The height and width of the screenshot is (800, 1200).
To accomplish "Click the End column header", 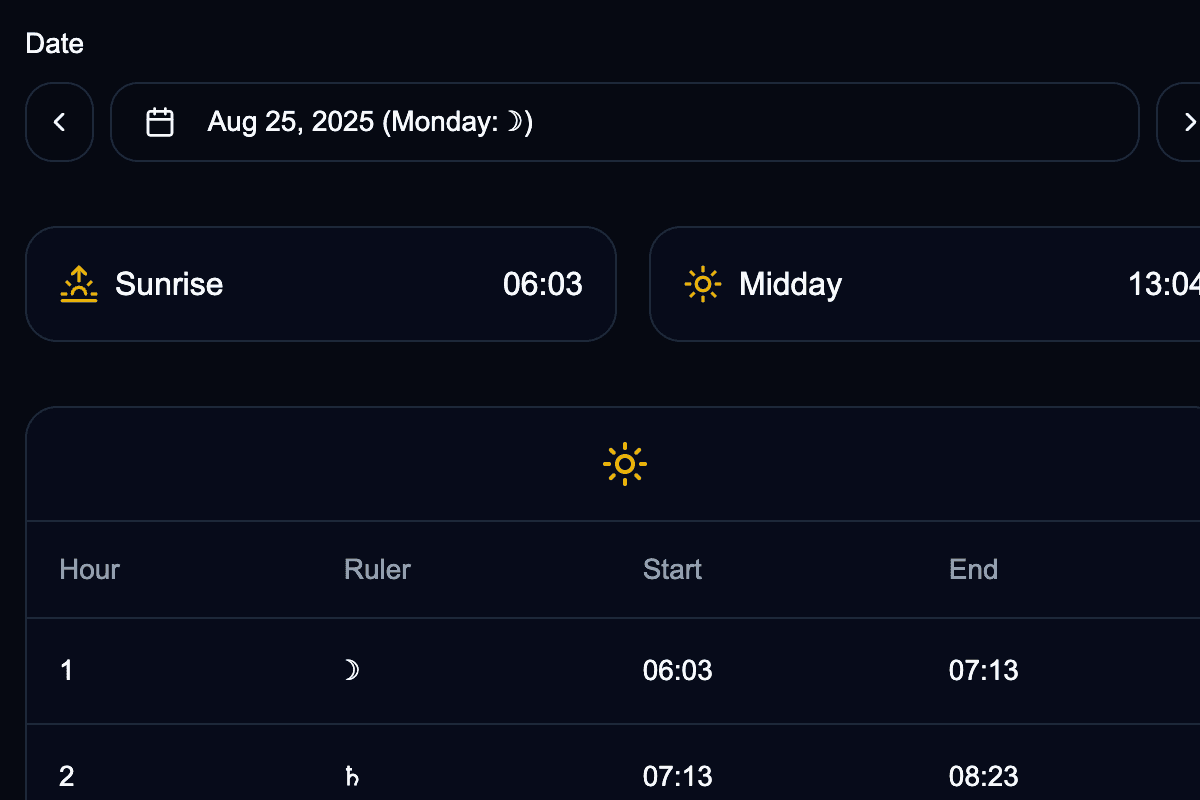I will [973, 570].
